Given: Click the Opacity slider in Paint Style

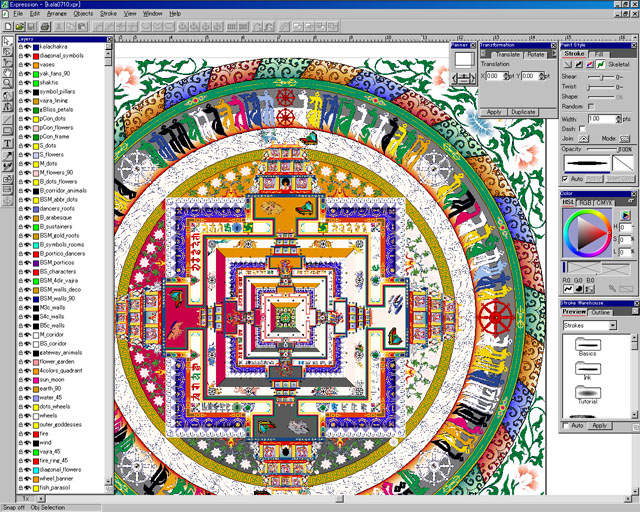Looking at the screenshot, I should [602, 149].
